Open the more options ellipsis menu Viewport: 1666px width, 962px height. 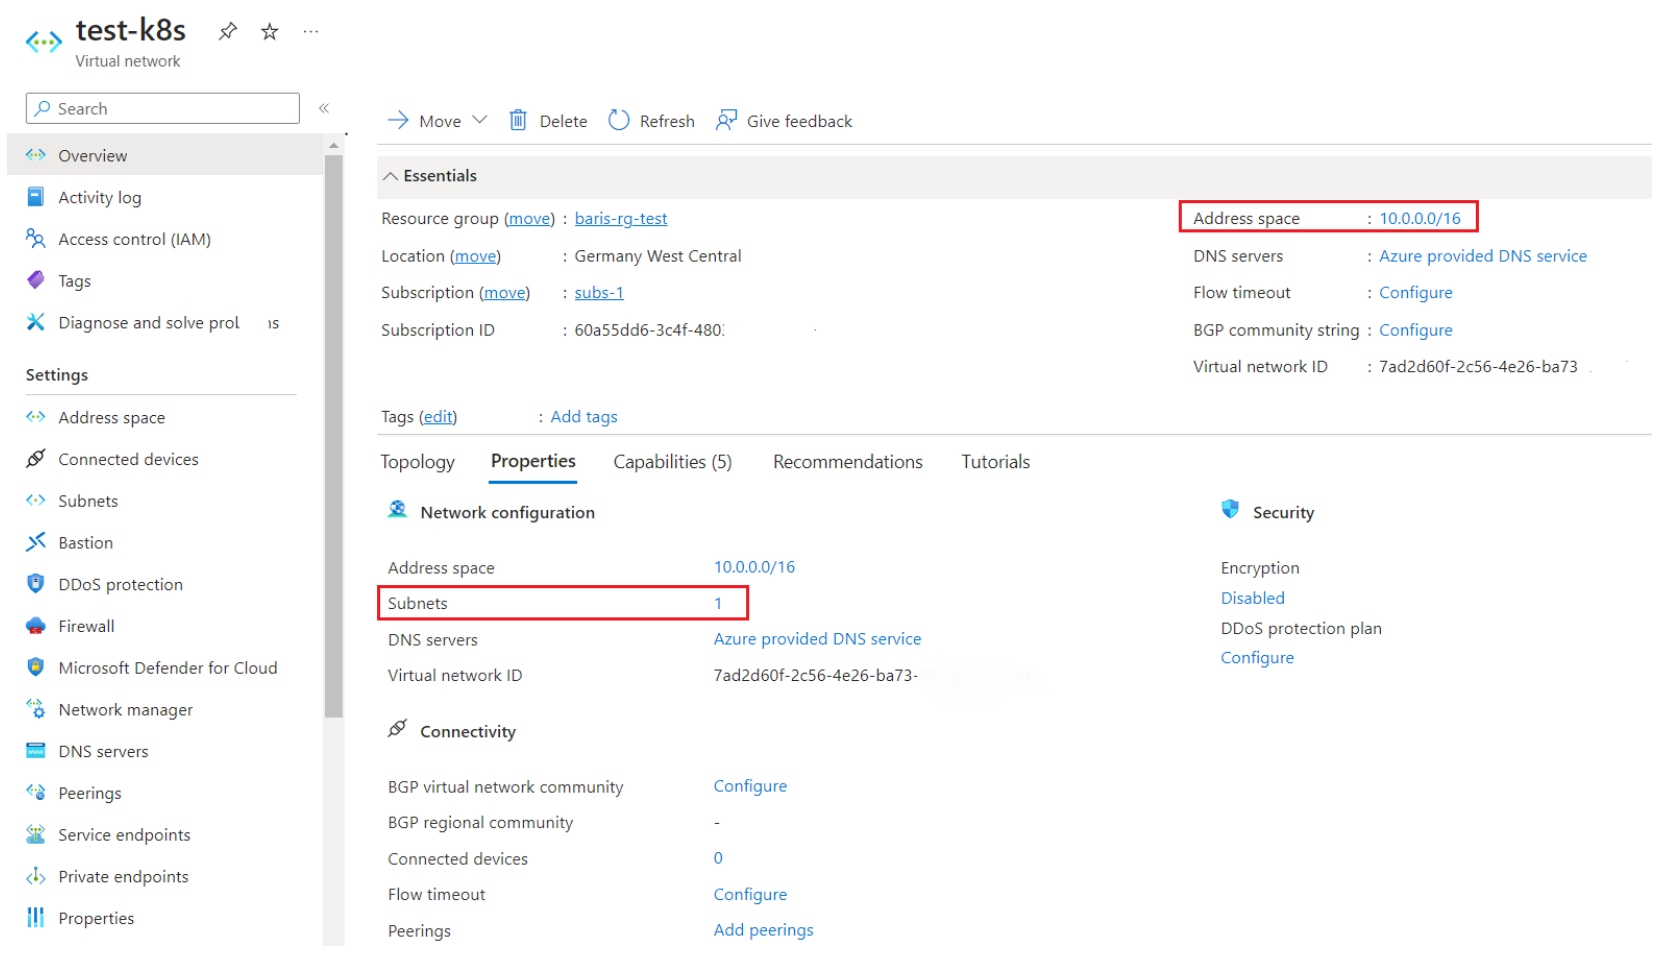pyautogui.click(x=311, y=32)
